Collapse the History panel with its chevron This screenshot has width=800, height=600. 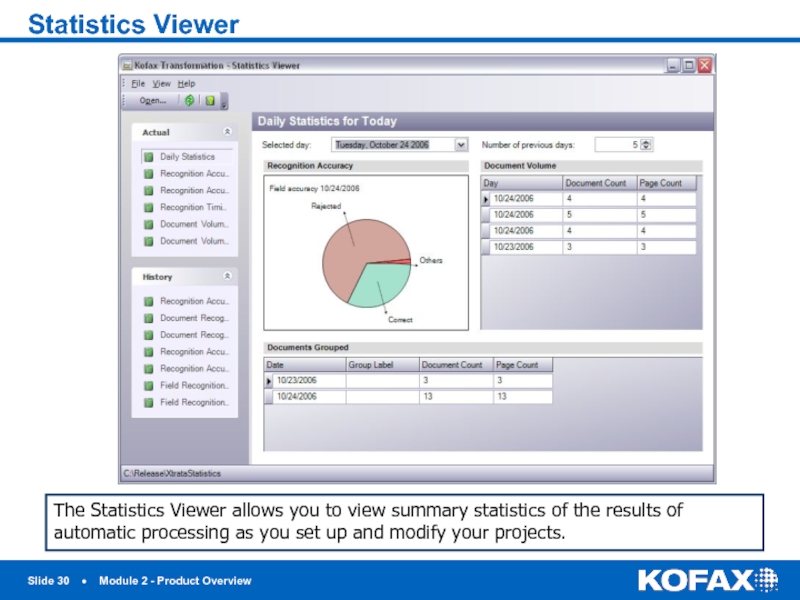click(227, 276)
